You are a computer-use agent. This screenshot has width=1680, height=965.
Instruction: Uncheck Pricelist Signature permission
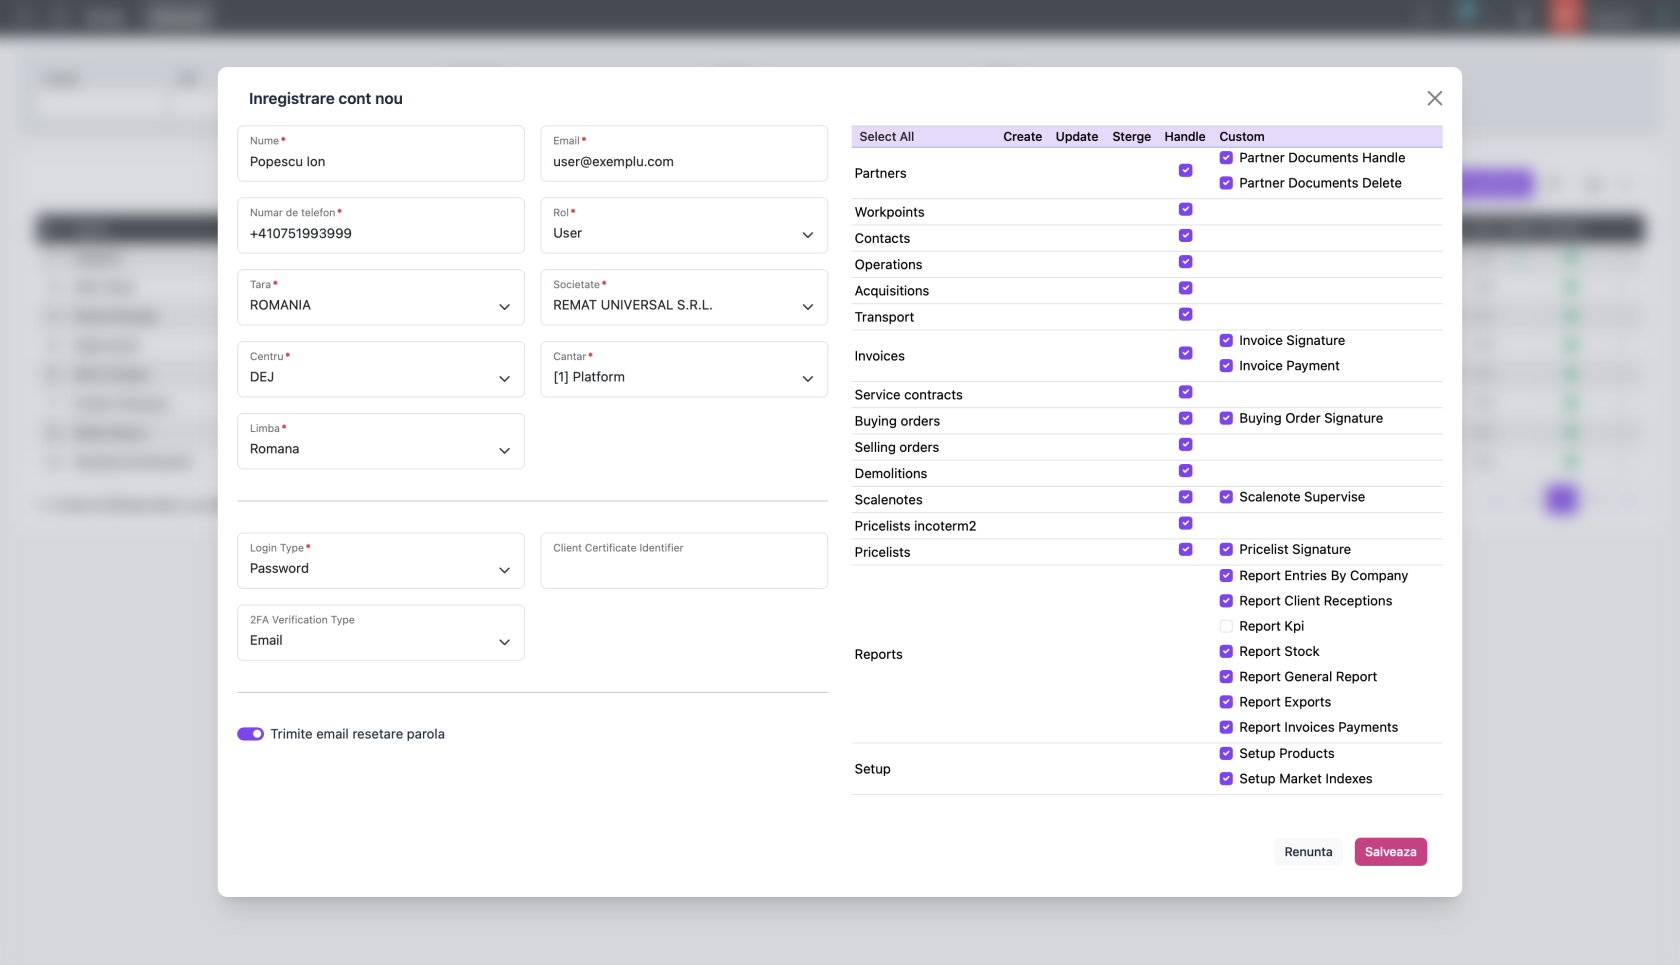pyautogui.click(x=1226, y=549)
